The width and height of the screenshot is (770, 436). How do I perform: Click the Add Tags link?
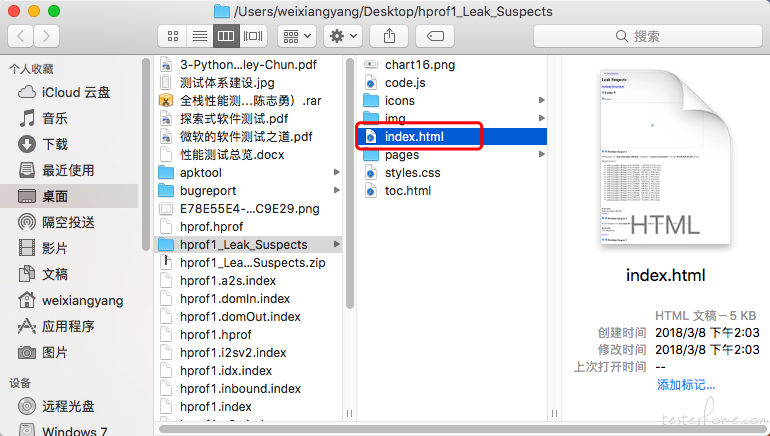pyautogui.click(x=685, y=385)
